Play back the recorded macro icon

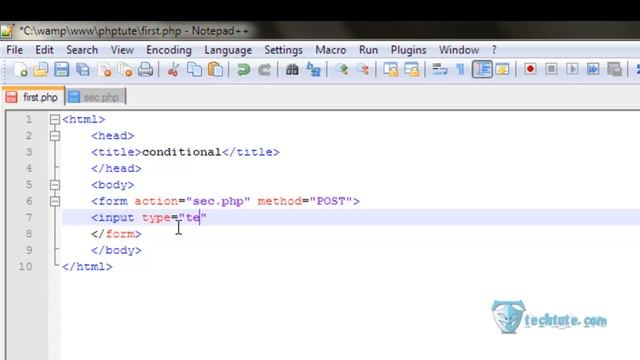pyautogui.click(x=572, y=69)
